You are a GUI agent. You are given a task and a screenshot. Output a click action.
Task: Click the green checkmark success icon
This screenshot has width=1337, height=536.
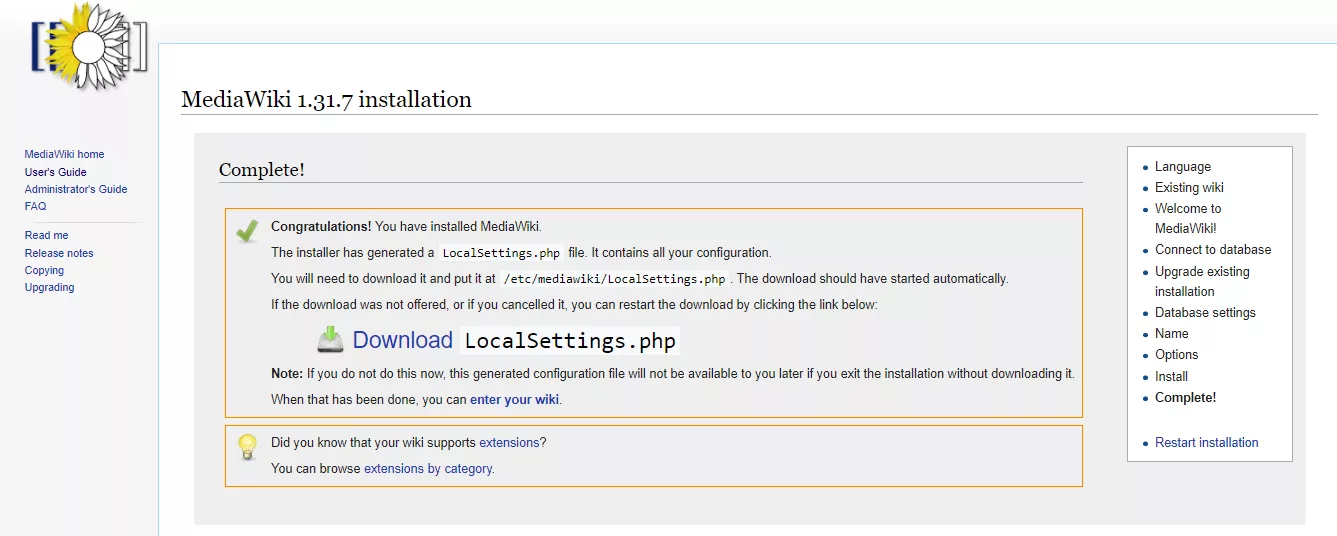[x=247, y=231]
